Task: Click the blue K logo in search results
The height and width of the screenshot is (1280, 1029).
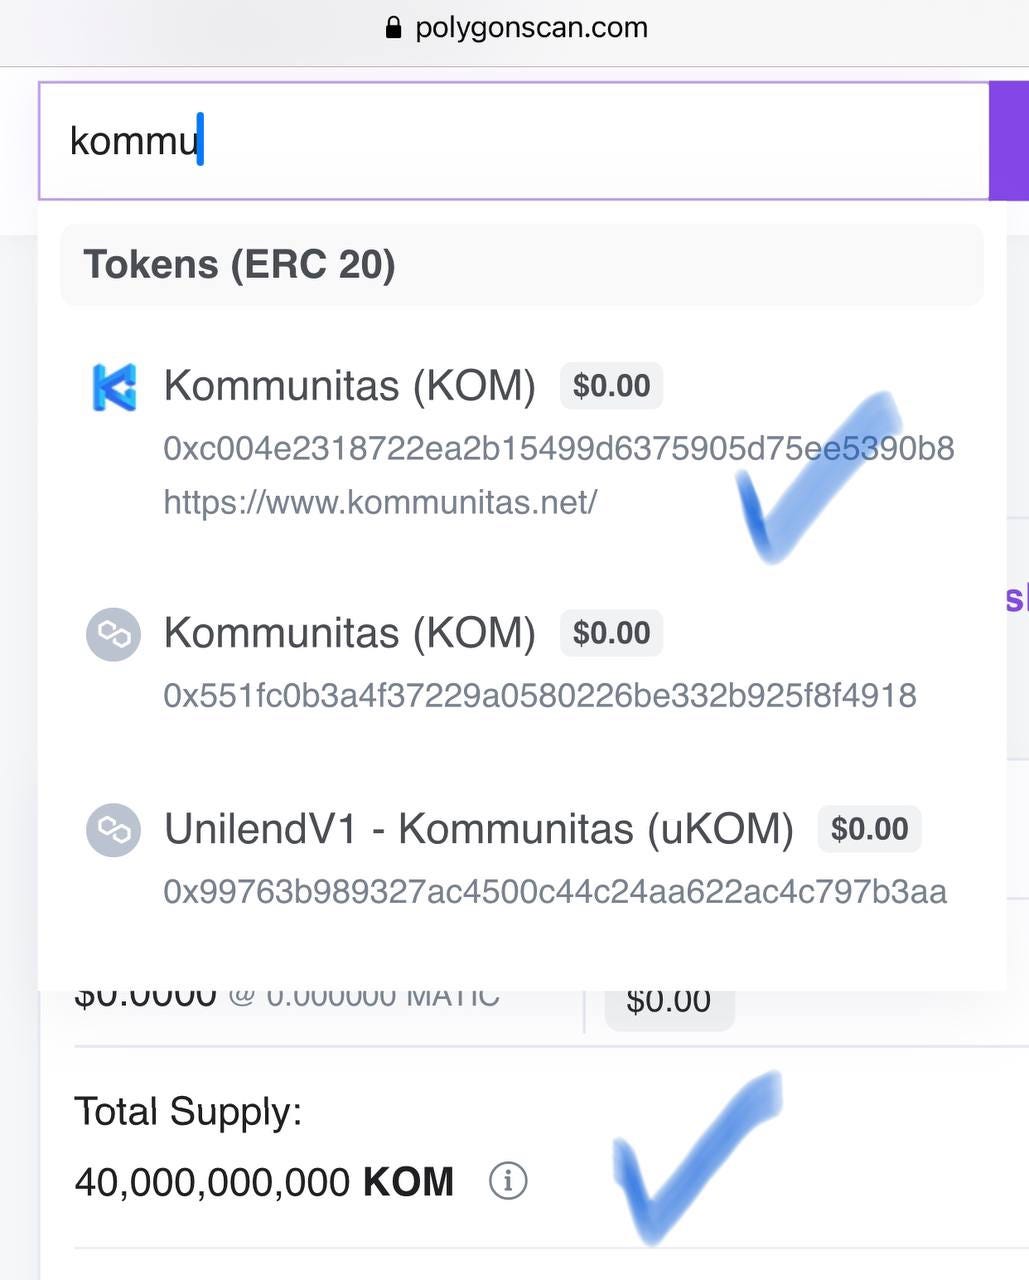Action: 113,387
